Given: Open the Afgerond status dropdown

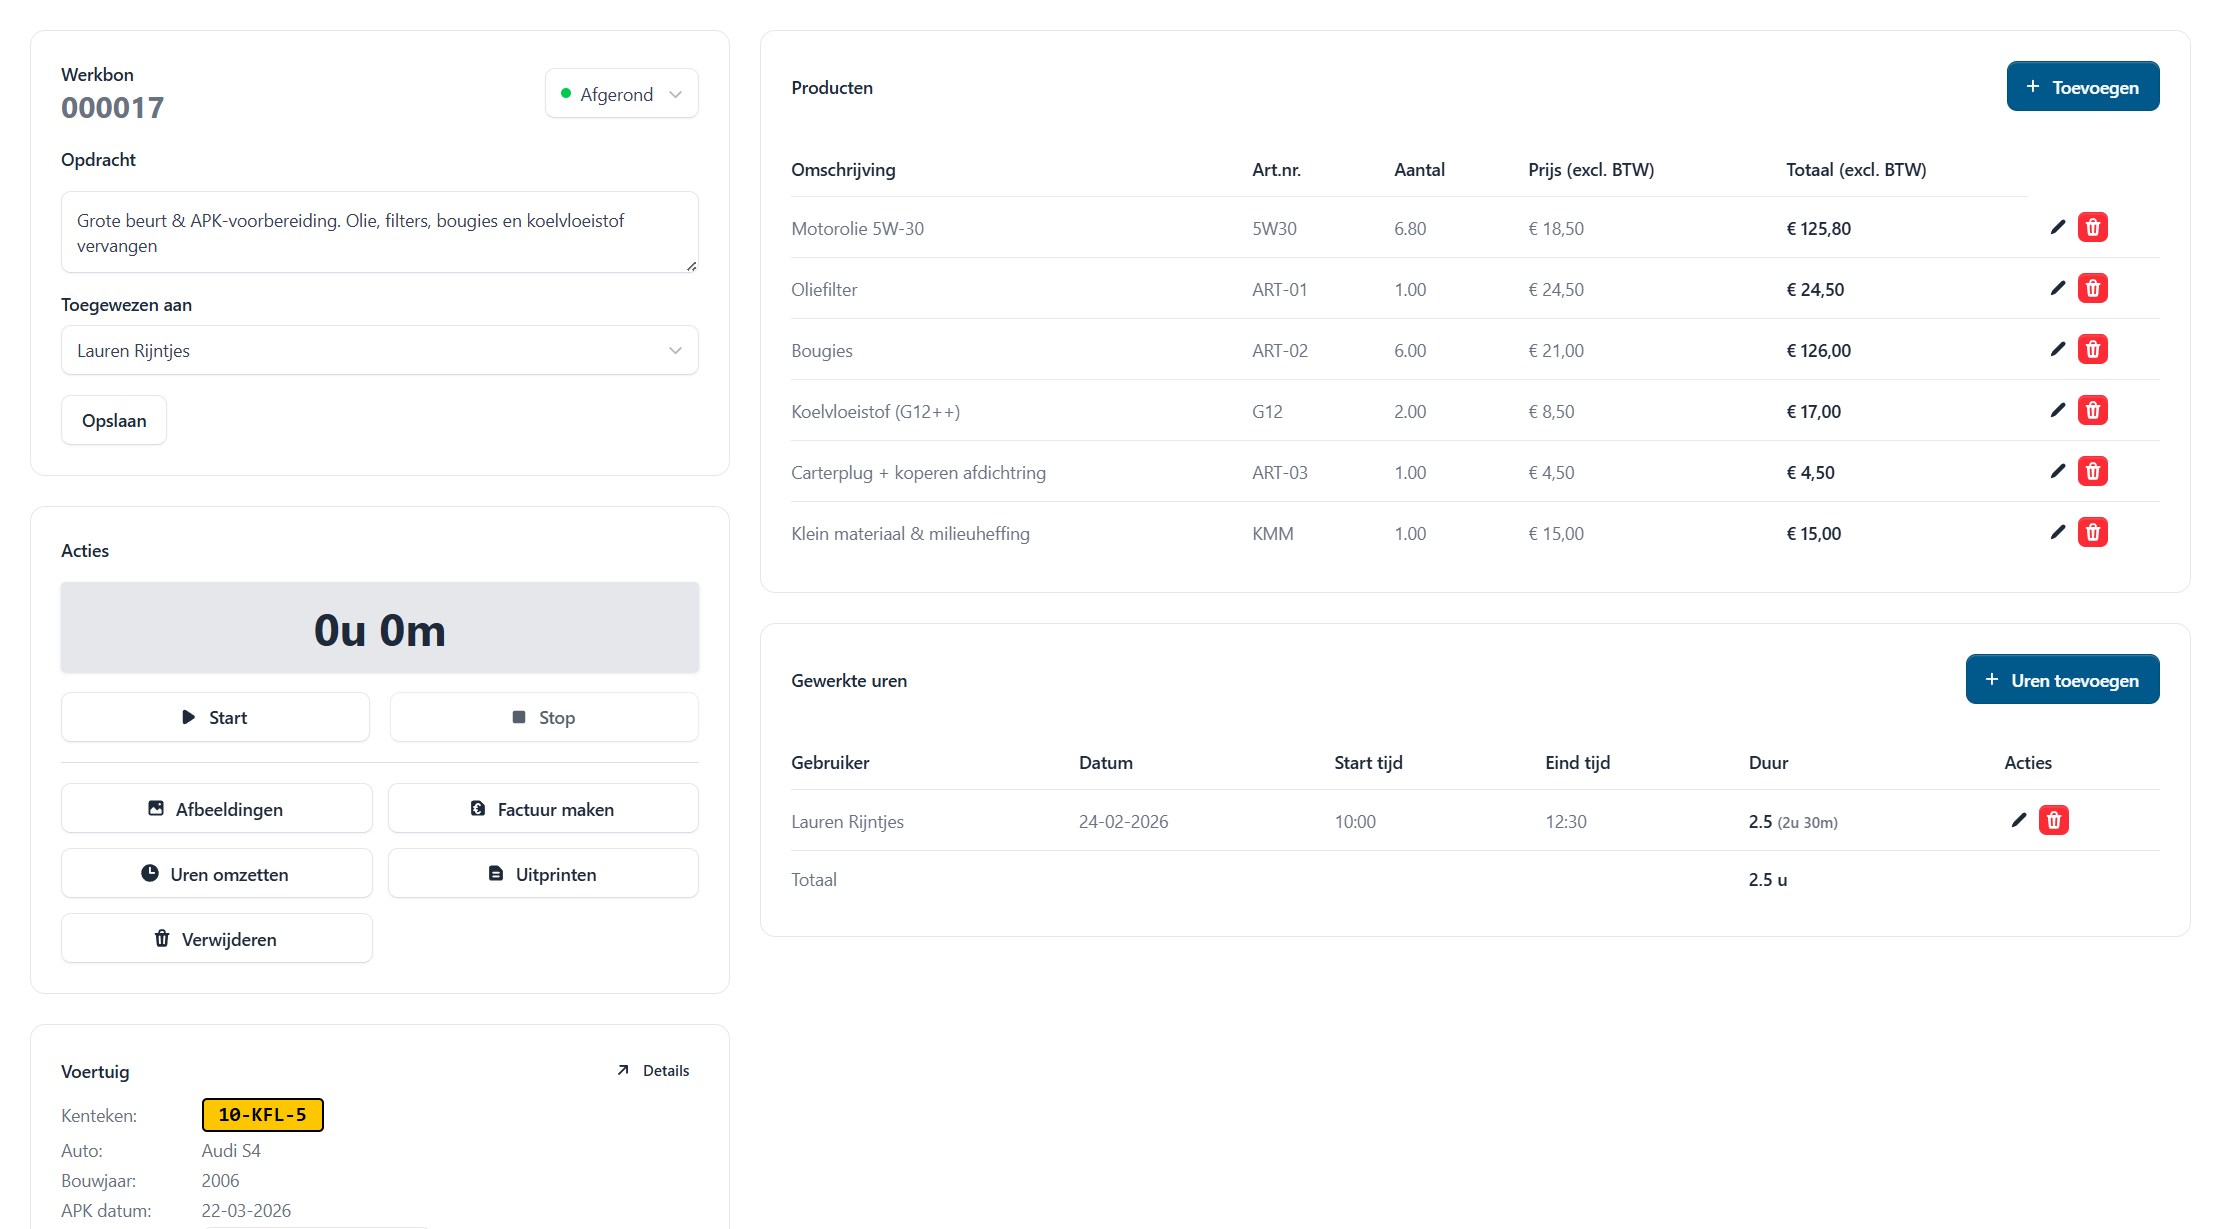Looking at the screenshot, I should tap(621, 93).
